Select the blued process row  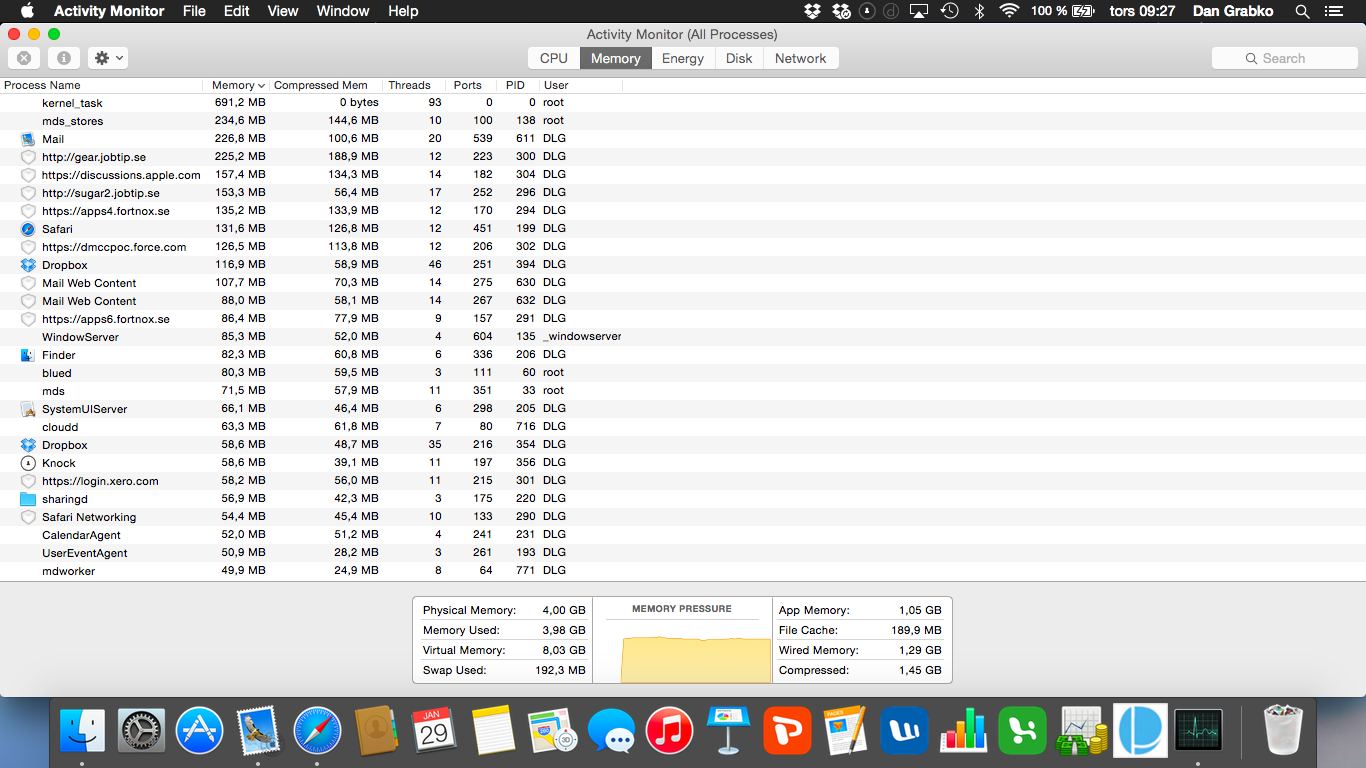(x=683, y=373)
